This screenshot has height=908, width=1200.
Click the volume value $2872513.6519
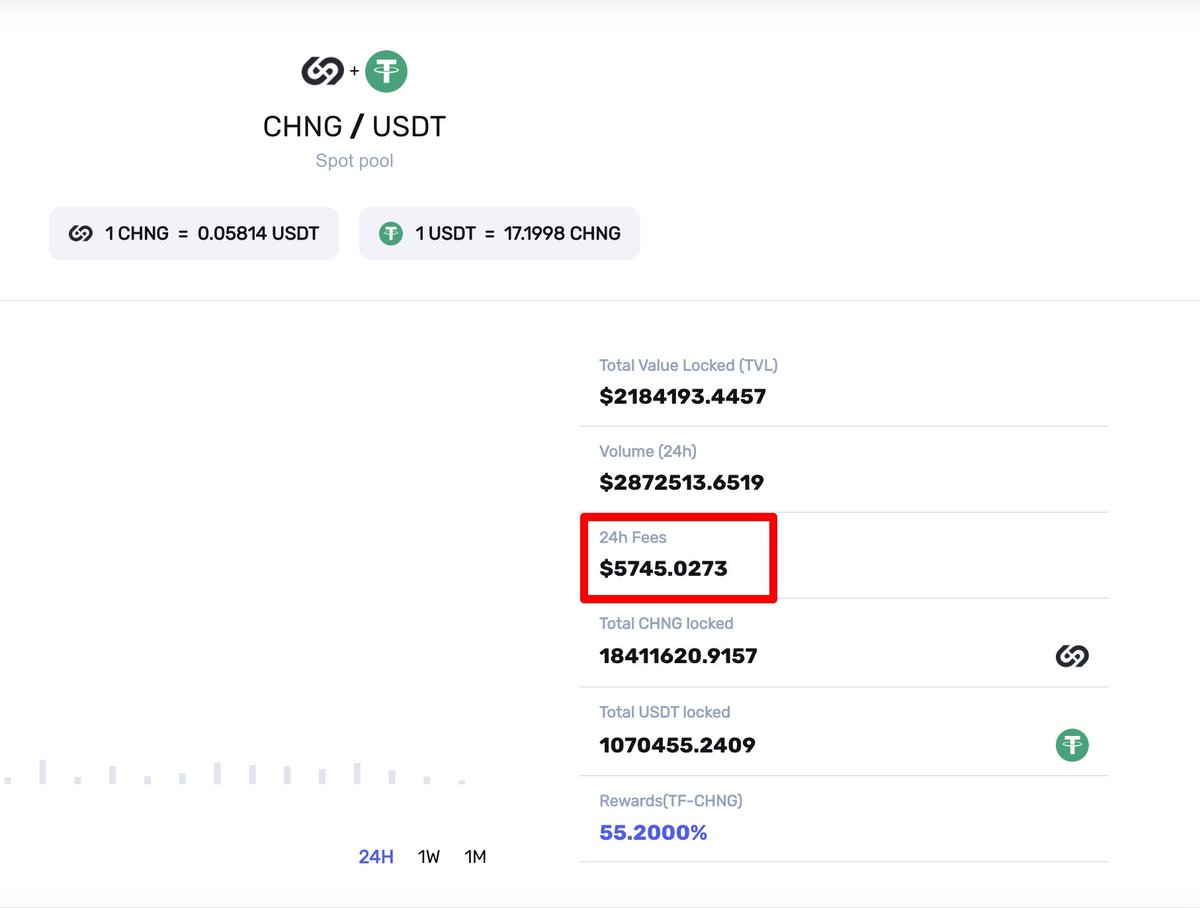[x=682, y=483]
